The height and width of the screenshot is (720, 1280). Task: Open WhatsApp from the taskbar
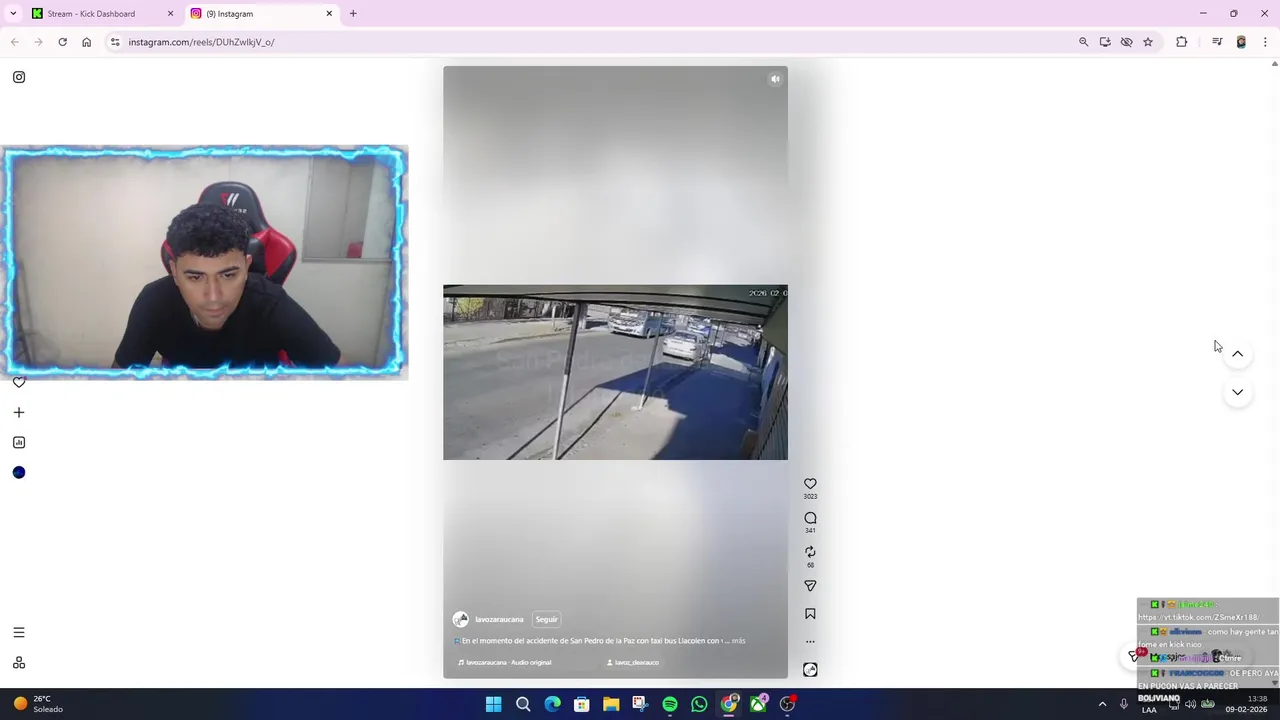[699, 704]
